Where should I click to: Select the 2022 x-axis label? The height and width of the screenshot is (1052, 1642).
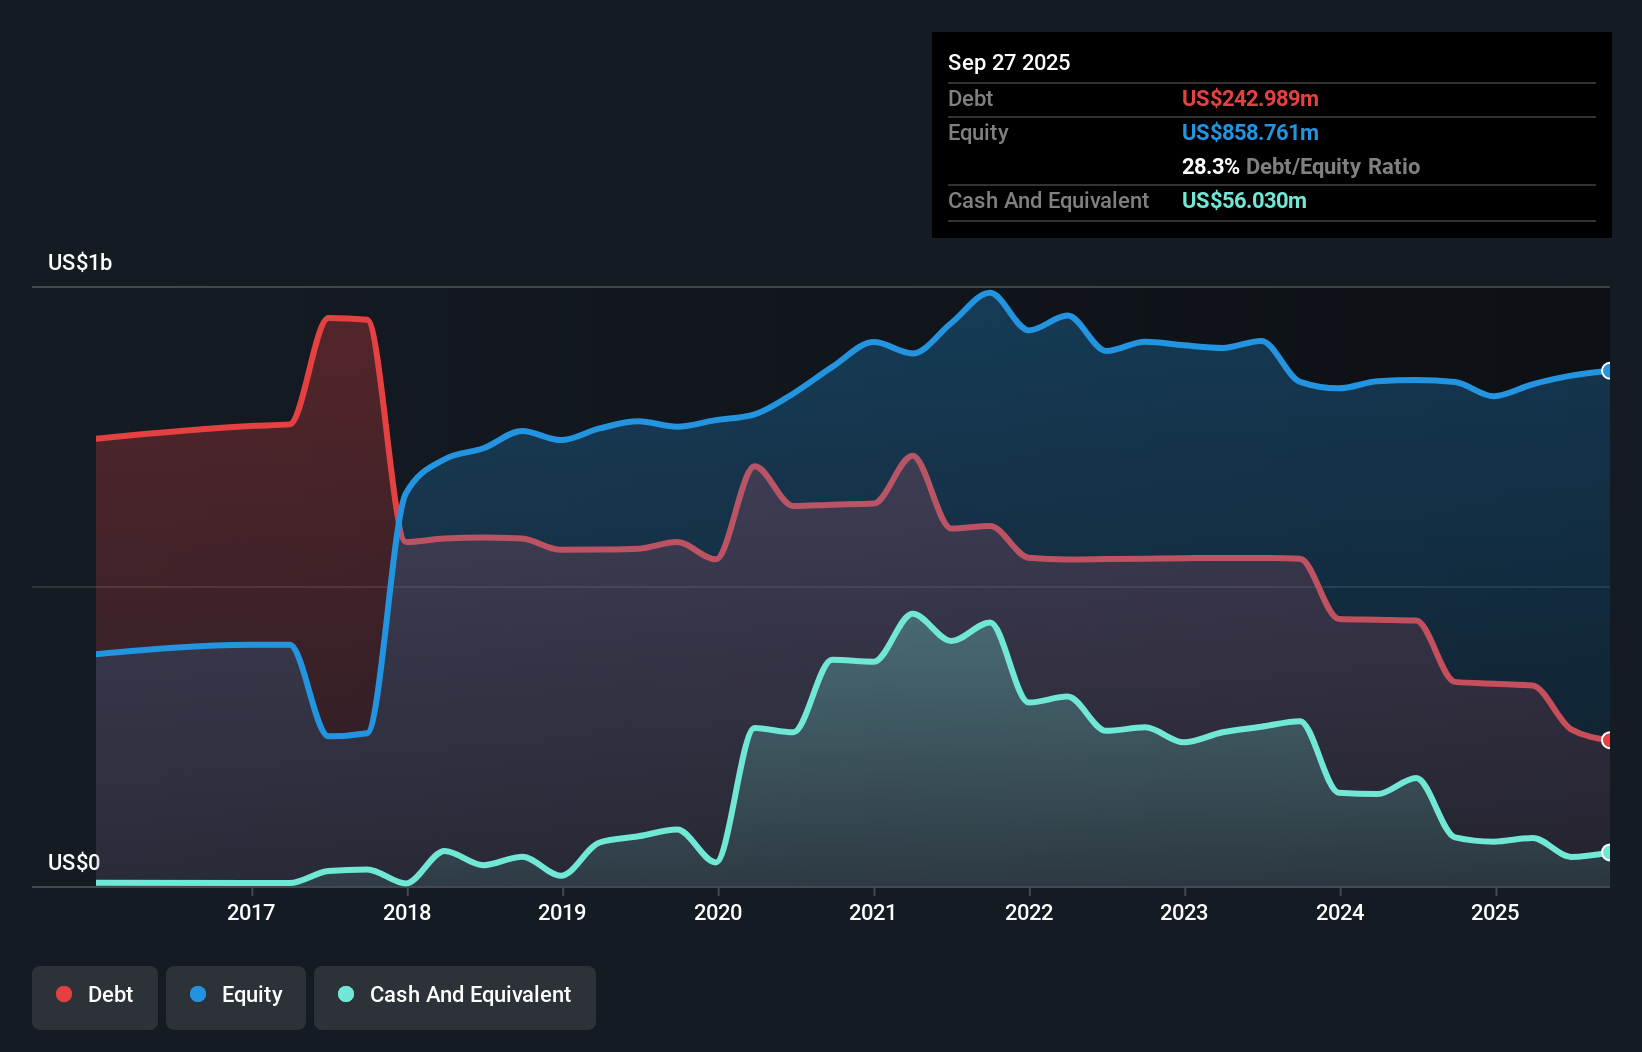(x=1029, y=912)
